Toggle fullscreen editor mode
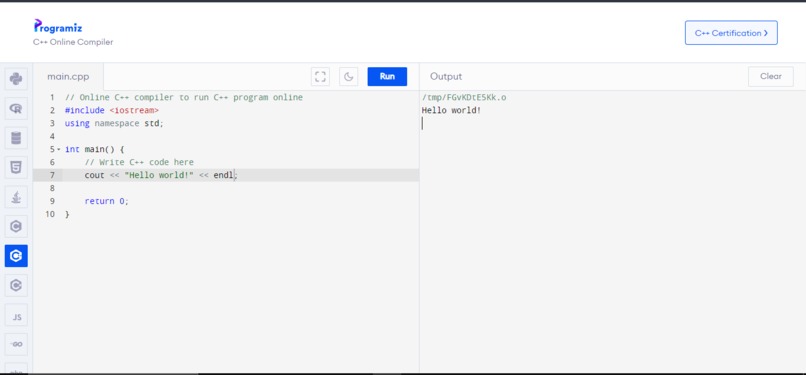 click(x=320, y=77)
